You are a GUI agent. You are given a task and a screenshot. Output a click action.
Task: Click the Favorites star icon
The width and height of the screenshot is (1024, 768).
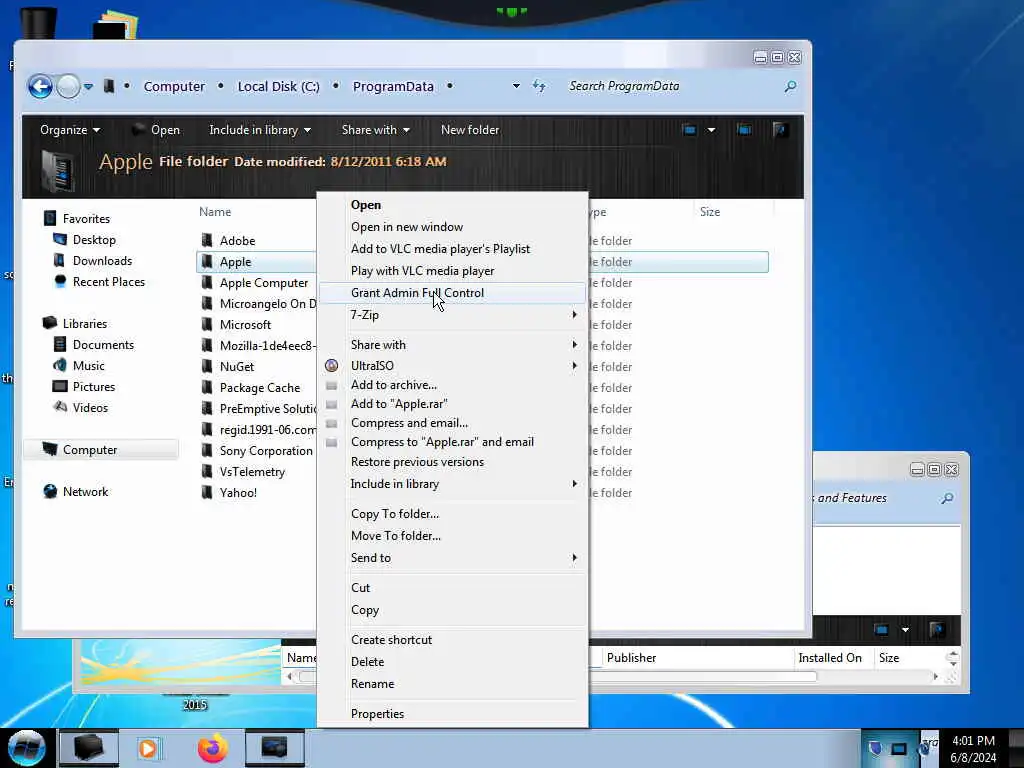(x=50, y=218)
